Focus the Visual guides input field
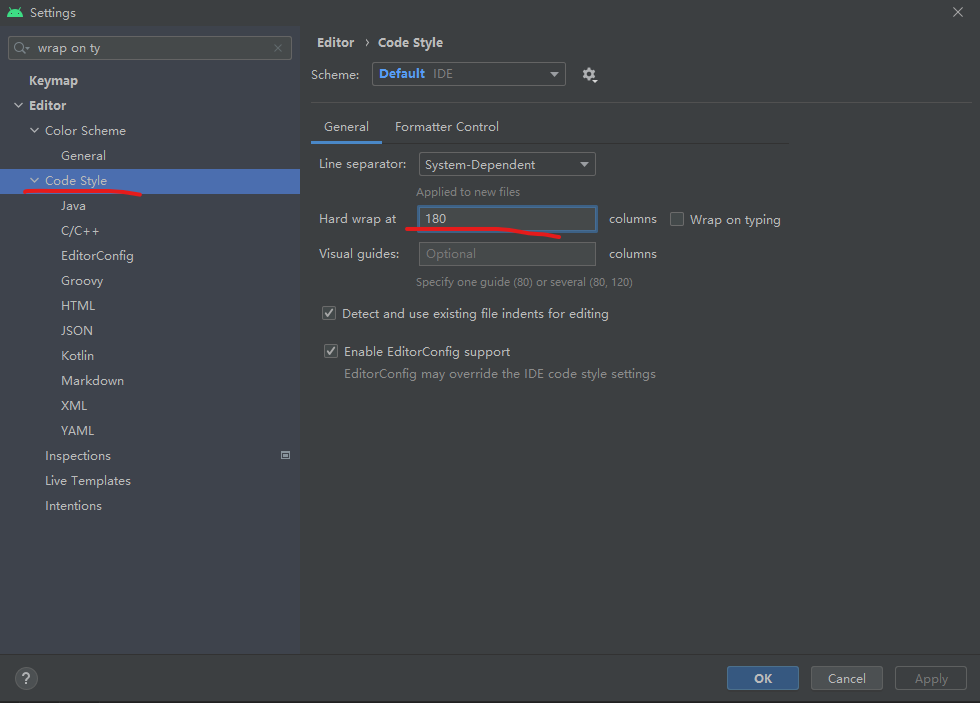This screenshot has height=703, width=980. pos(507,254)
